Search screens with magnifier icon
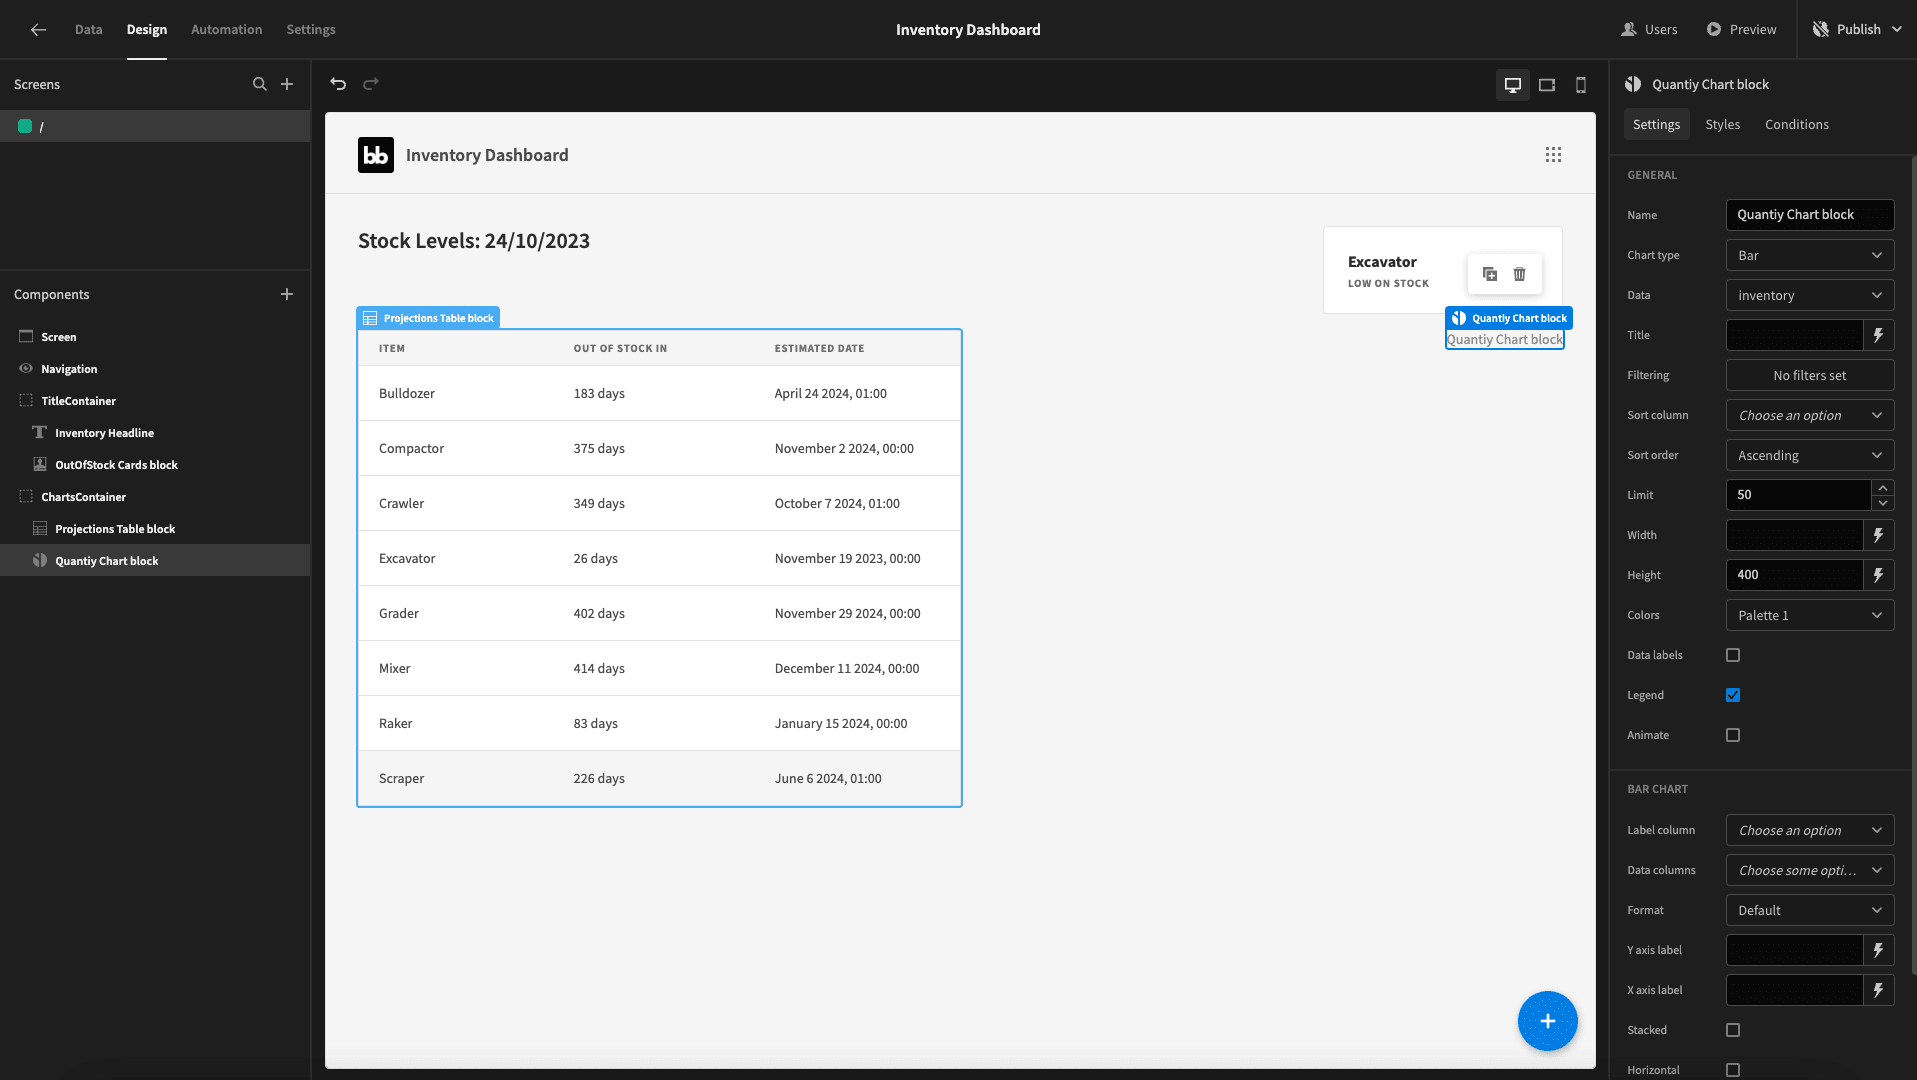 (260, 84)
